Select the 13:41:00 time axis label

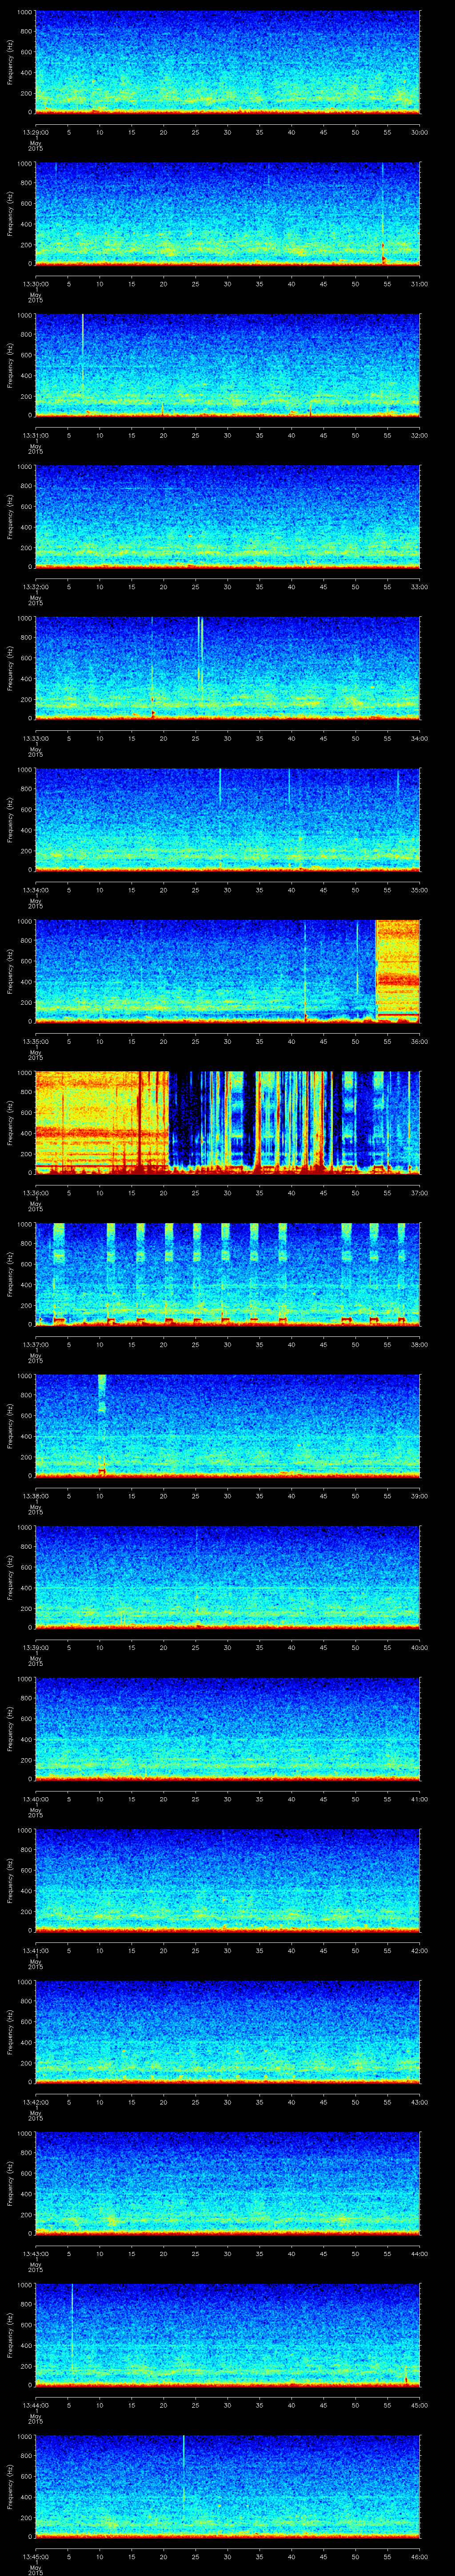tap(35, 1950)
